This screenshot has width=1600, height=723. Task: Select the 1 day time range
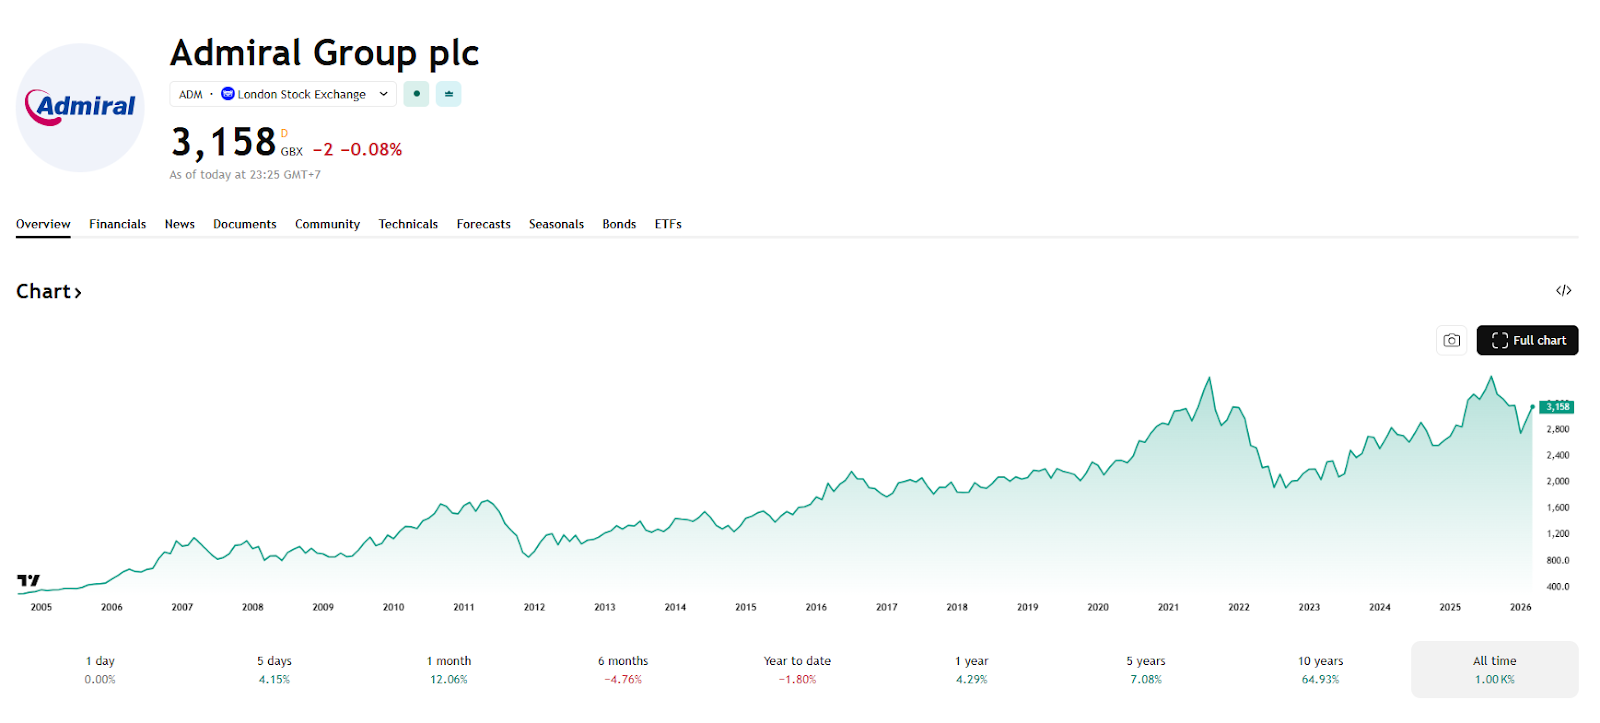(x=100, y=669)
